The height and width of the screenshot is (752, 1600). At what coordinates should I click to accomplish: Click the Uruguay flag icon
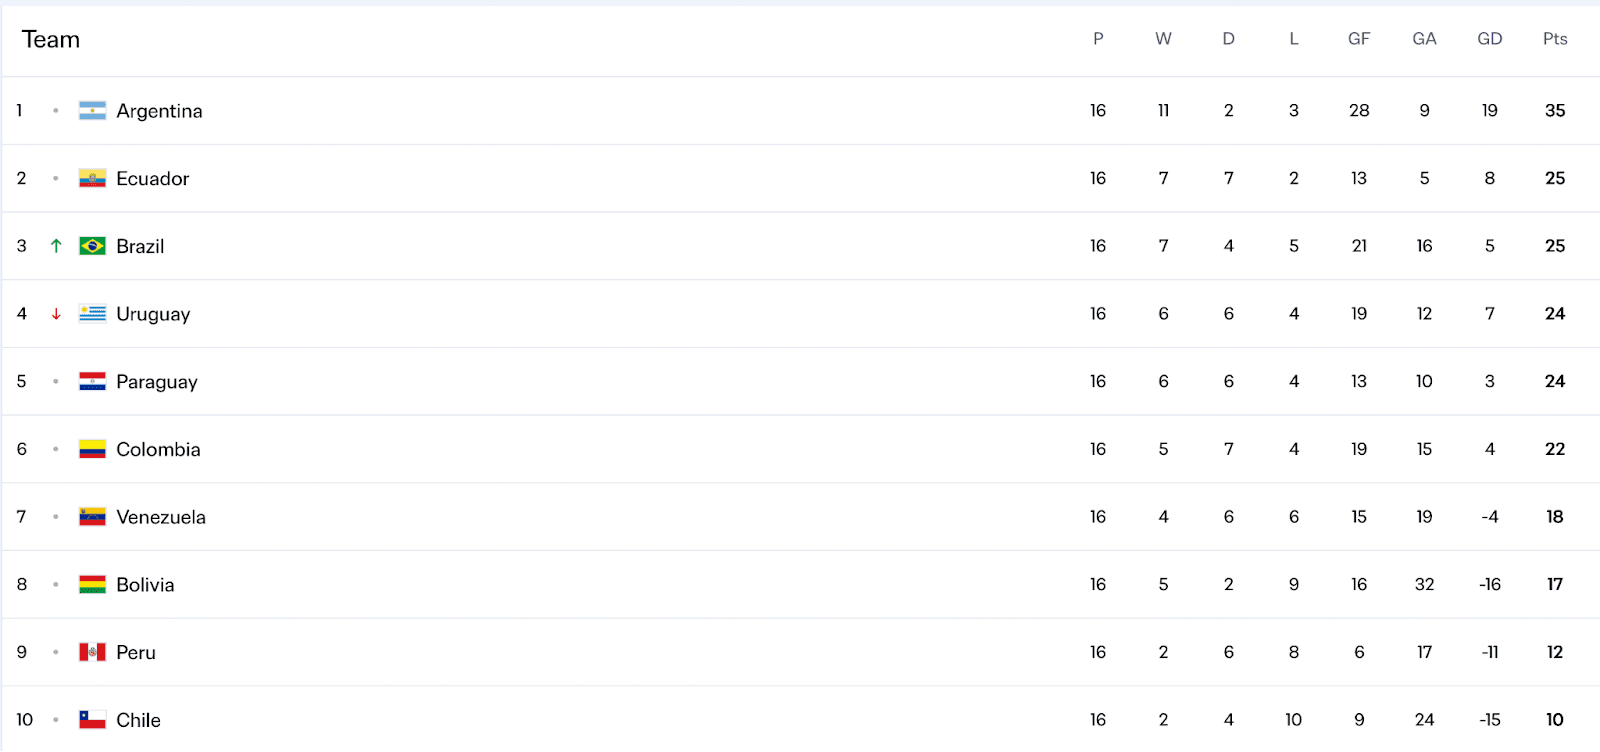(92, 314)
